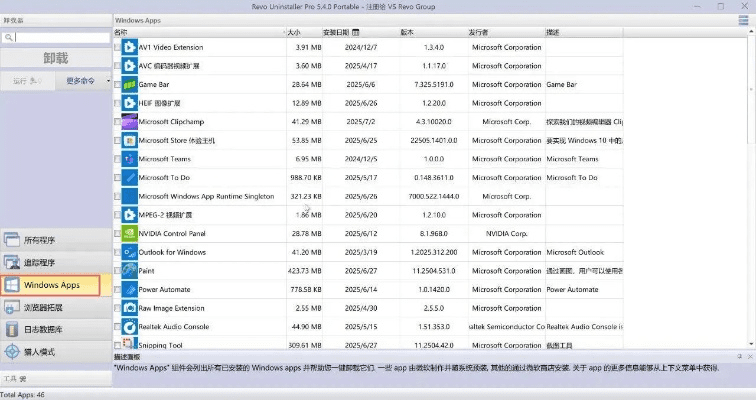Click the Game Bar app icon
Screen dimensions: 756x400
tap(130, 84)
